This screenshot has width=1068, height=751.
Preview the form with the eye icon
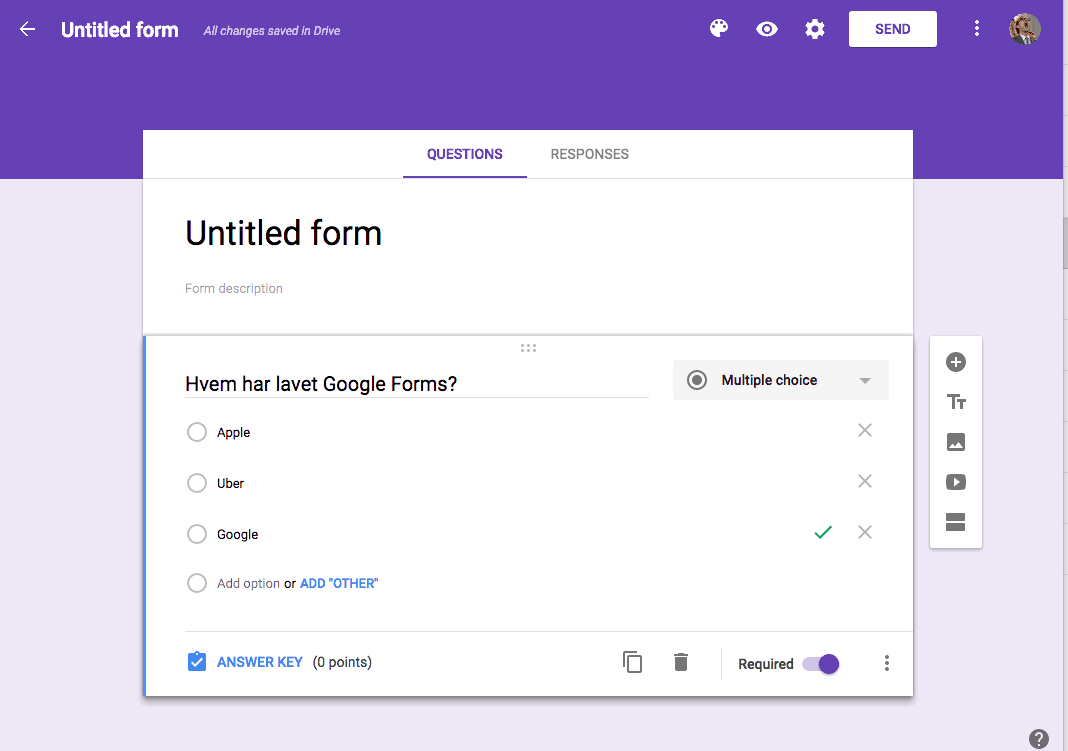(x=767, y=29)
